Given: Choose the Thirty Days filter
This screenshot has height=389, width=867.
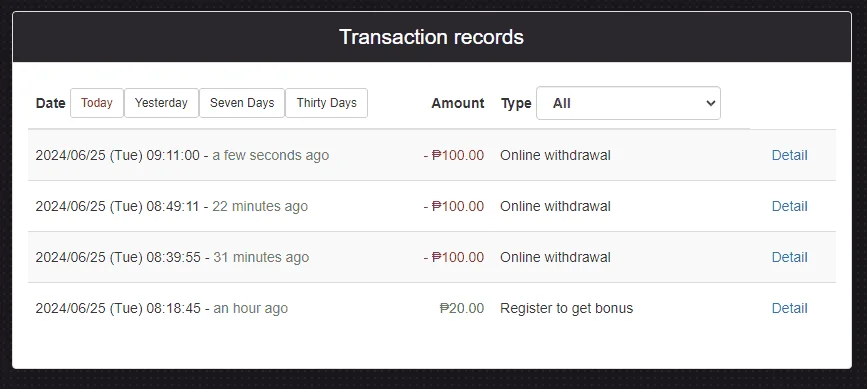Looking at the screenshot, I should click(x=326, y=103).
